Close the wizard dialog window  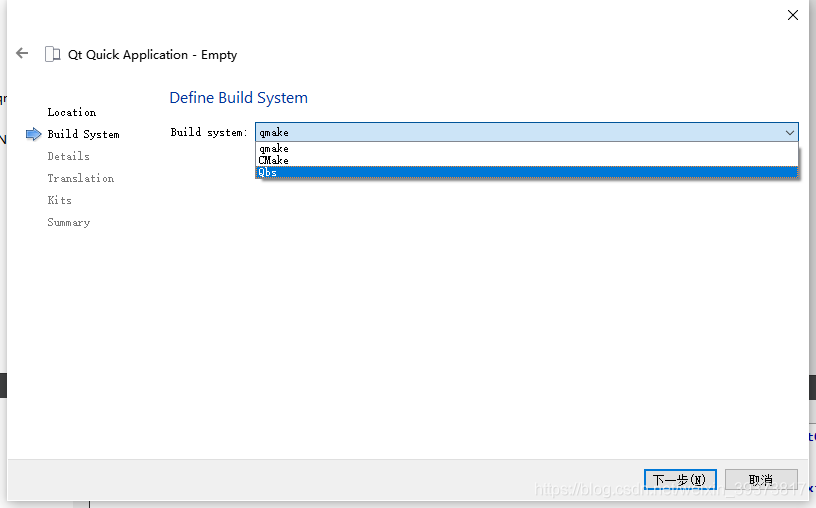pos(793,15)
